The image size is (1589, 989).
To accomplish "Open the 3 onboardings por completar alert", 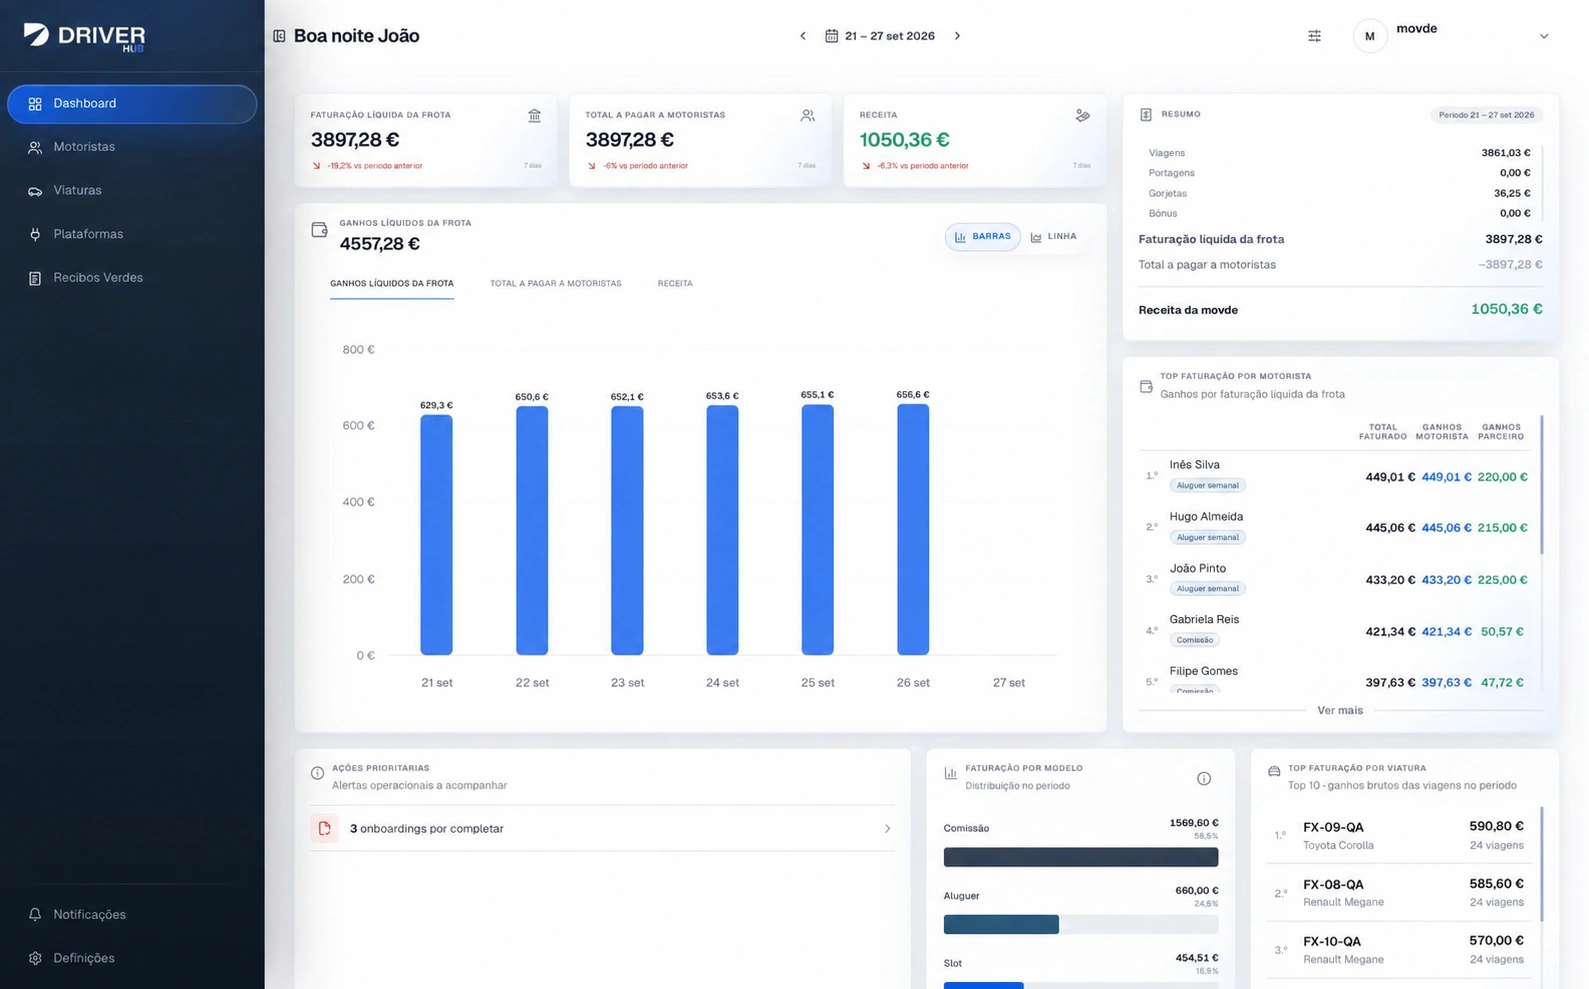I will [x=602, y=829].
